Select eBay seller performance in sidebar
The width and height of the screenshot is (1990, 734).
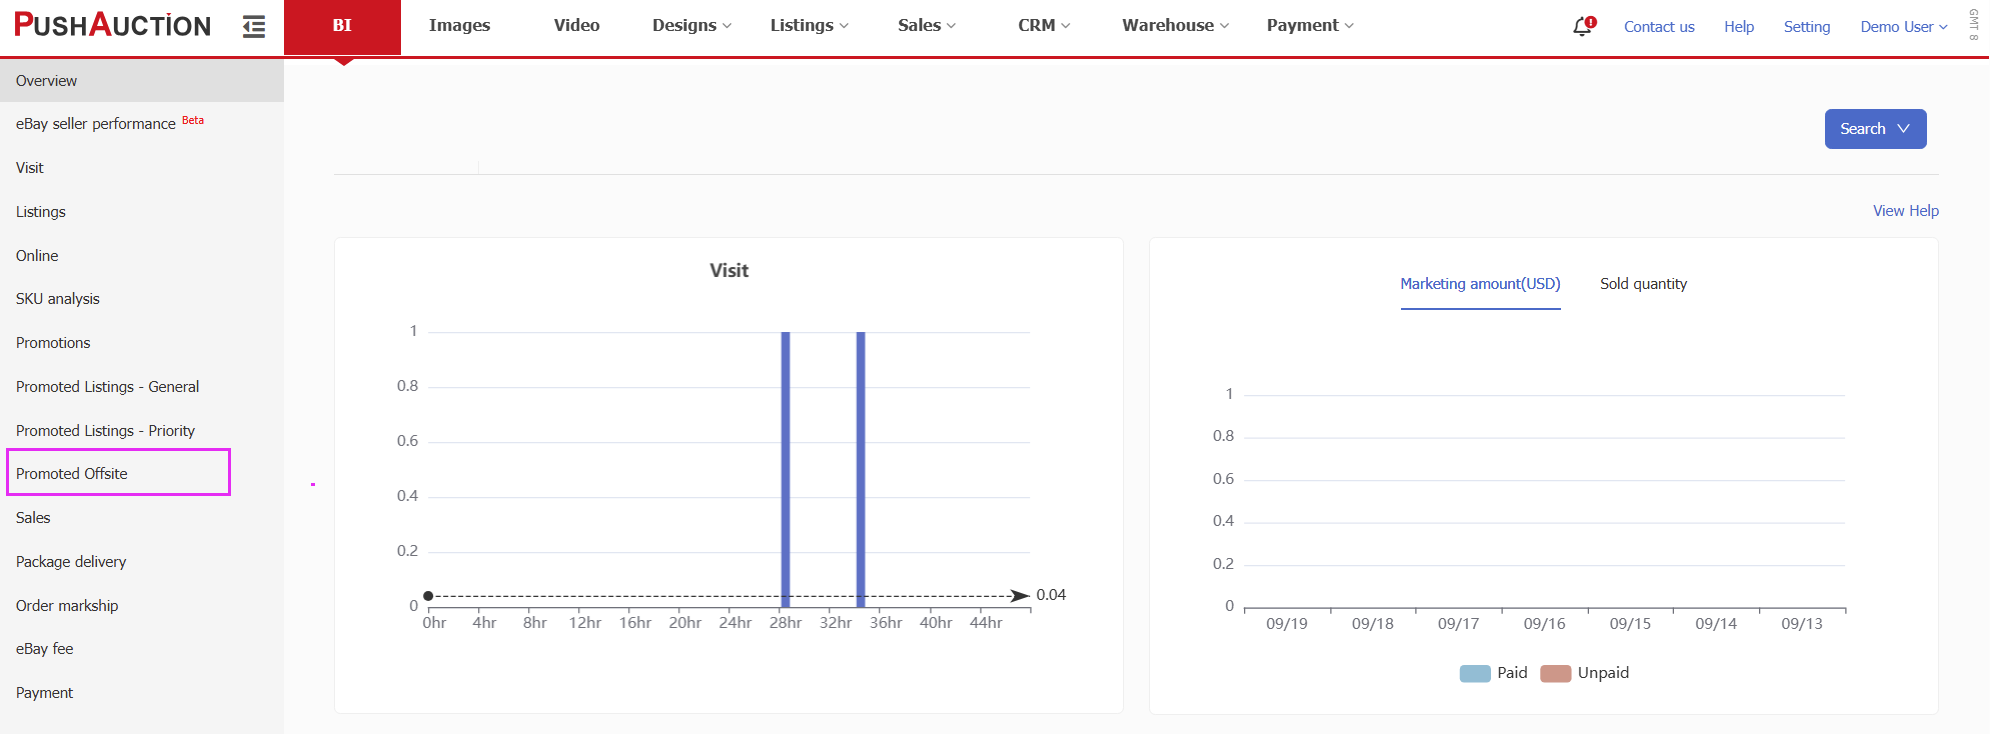click(x=96, y=124)
